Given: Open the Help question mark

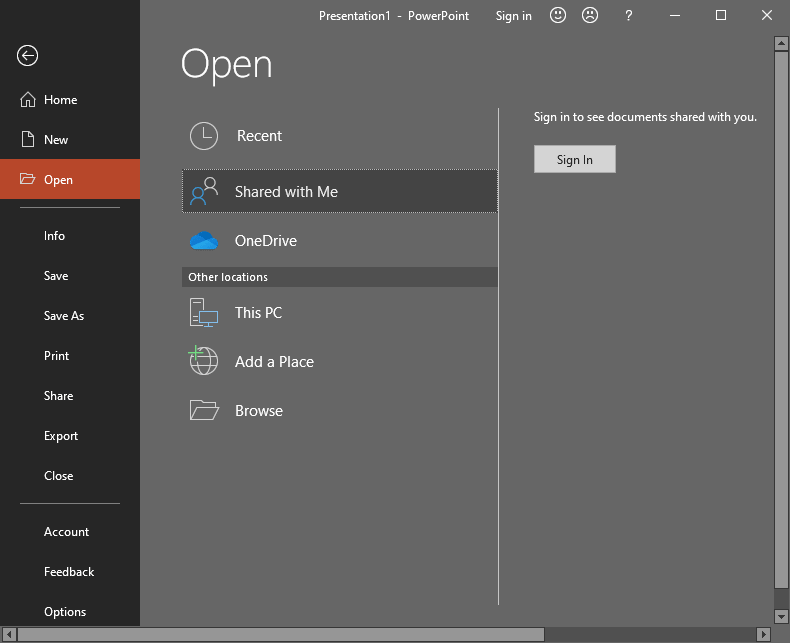Looking at the screenshot, I should coord(628,15).
